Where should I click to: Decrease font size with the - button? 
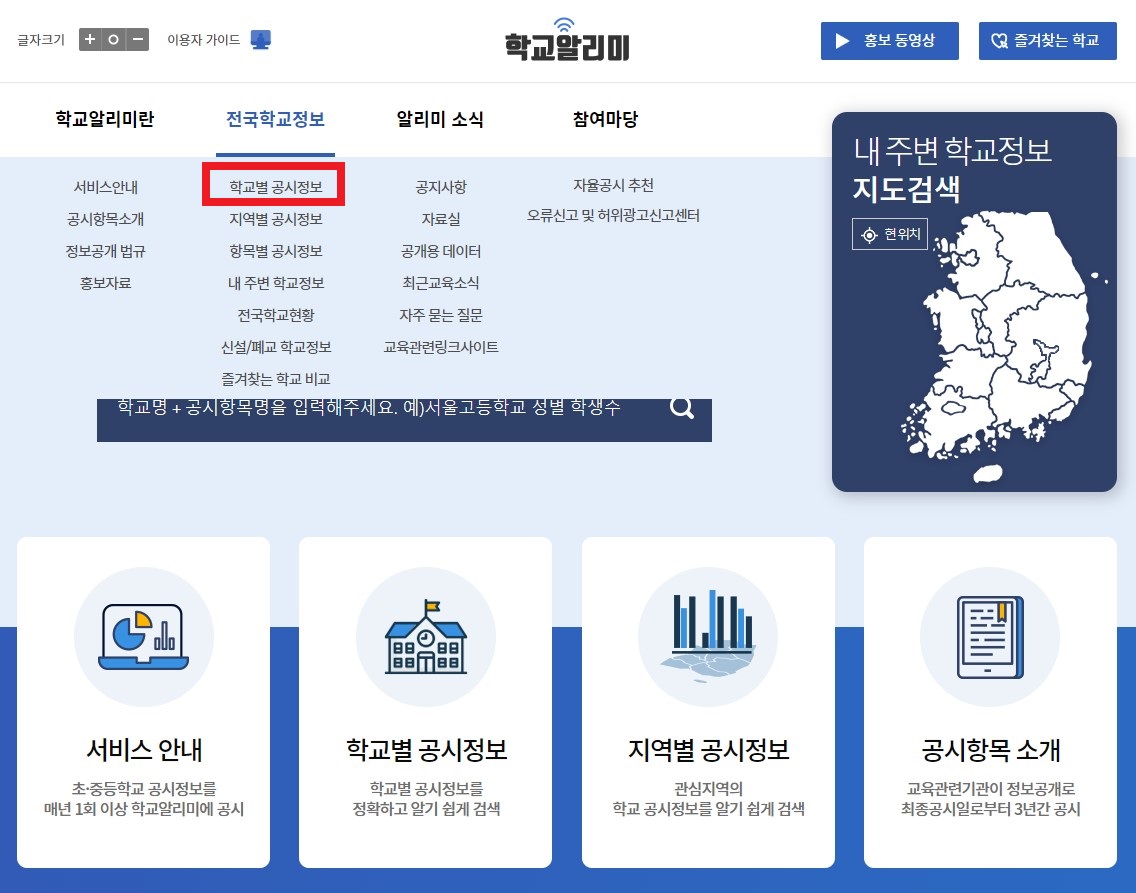[x=139, y=39]
